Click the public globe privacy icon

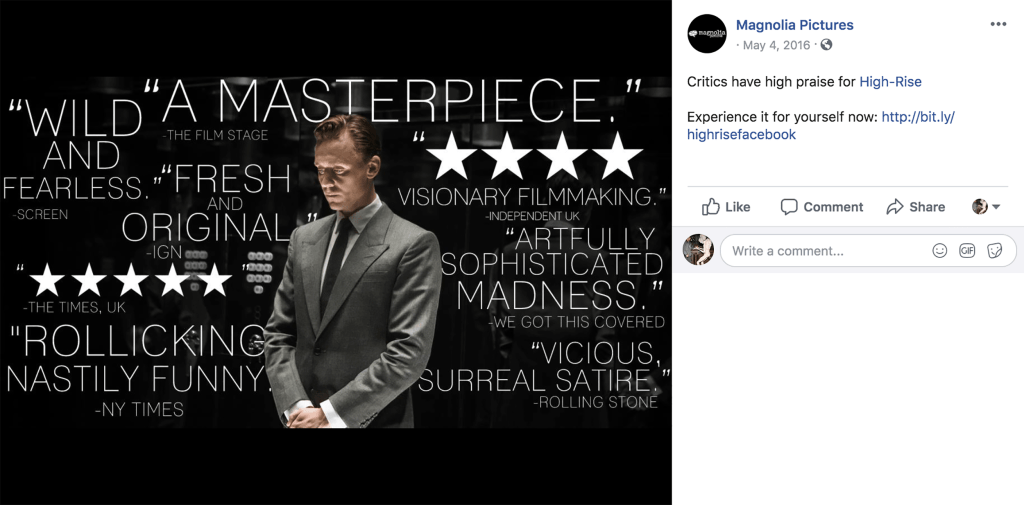[x=826, y=45]
